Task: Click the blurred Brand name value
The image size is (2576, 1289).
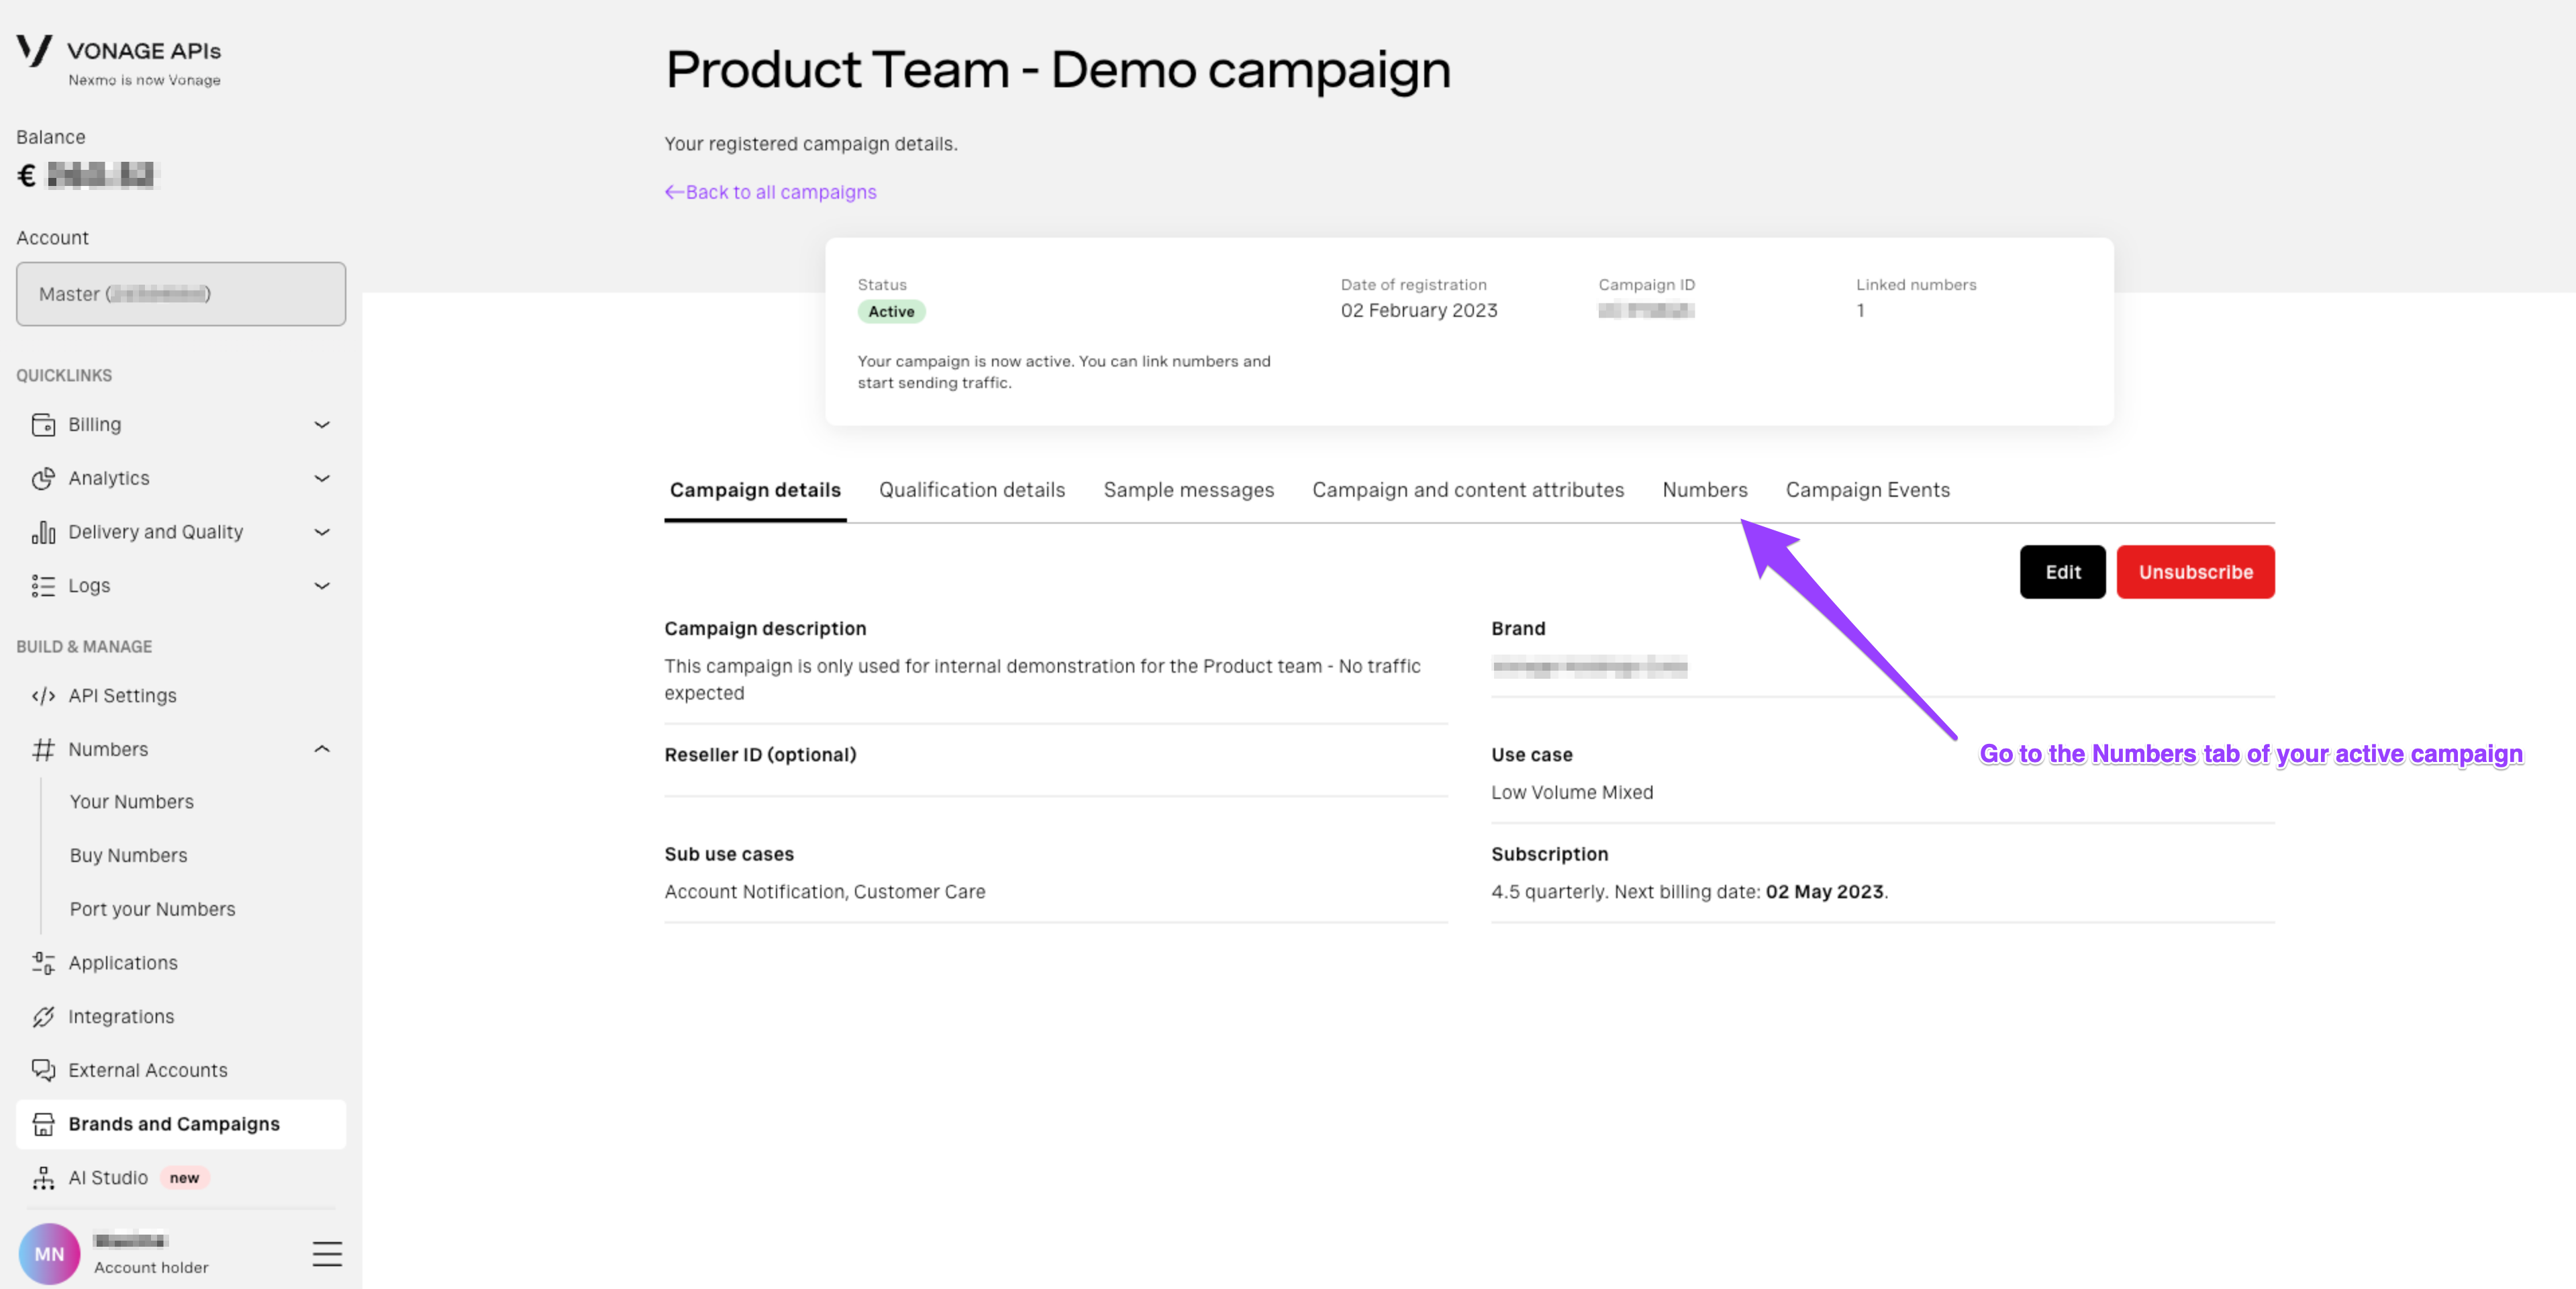Action: [x=1590, y=667]
